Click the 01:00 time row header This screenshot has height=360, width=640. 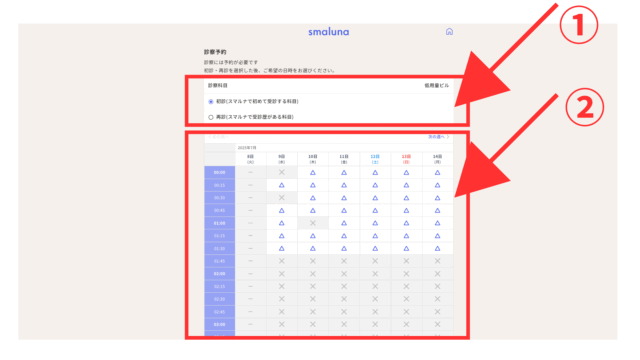220,223
